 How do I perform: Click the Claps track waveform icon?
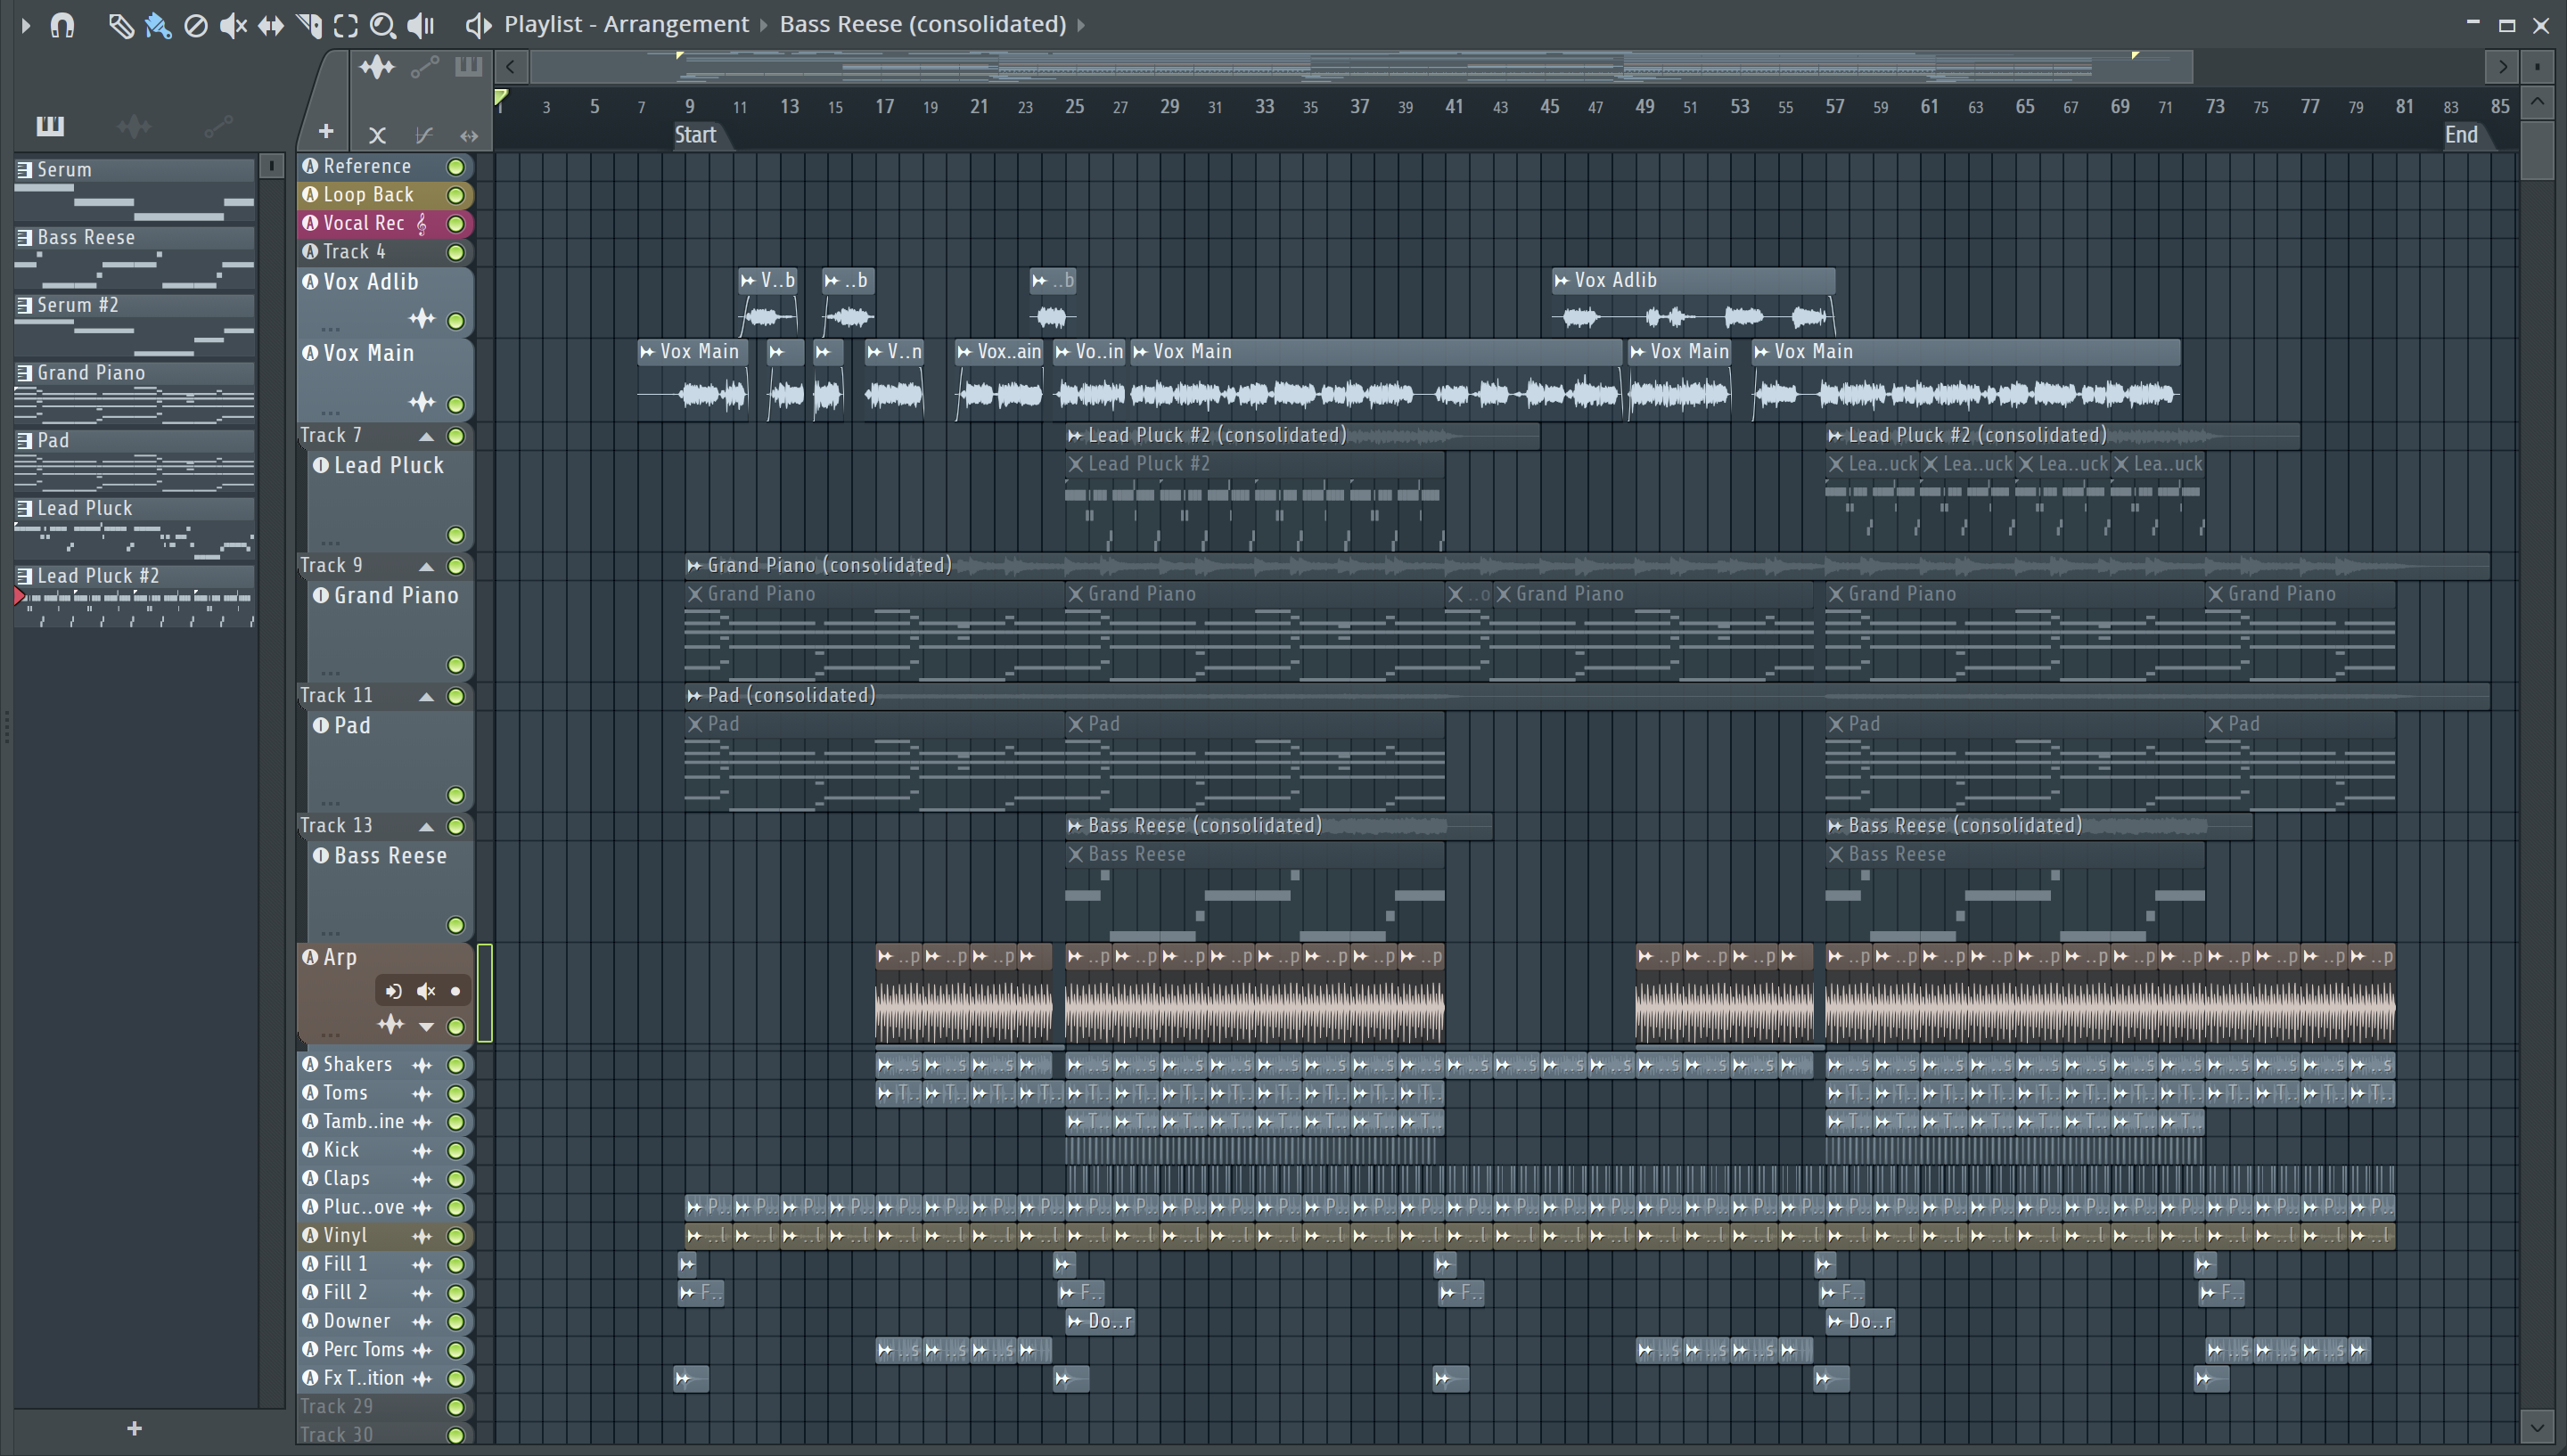click(x=423, y=1179)
